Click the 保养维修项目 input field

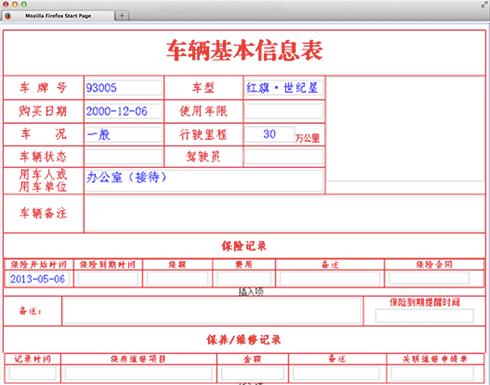(x=139, y=373)
